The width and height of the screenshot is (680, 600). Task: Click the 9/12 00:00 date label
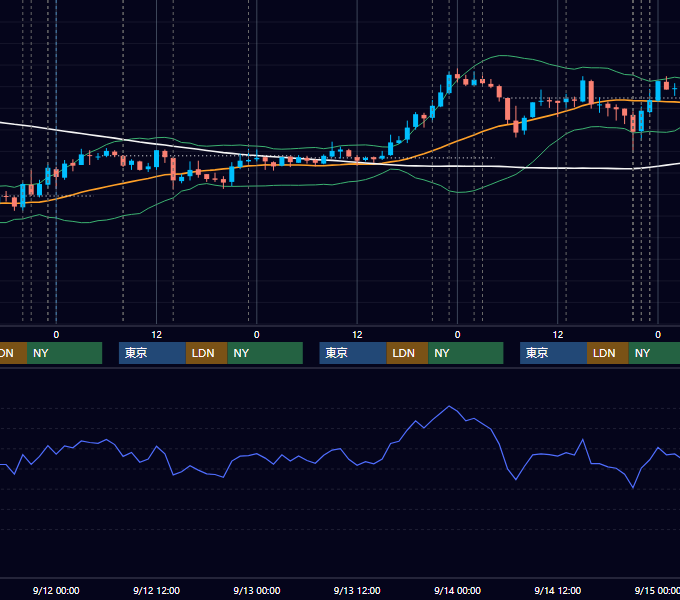point(56,590)
